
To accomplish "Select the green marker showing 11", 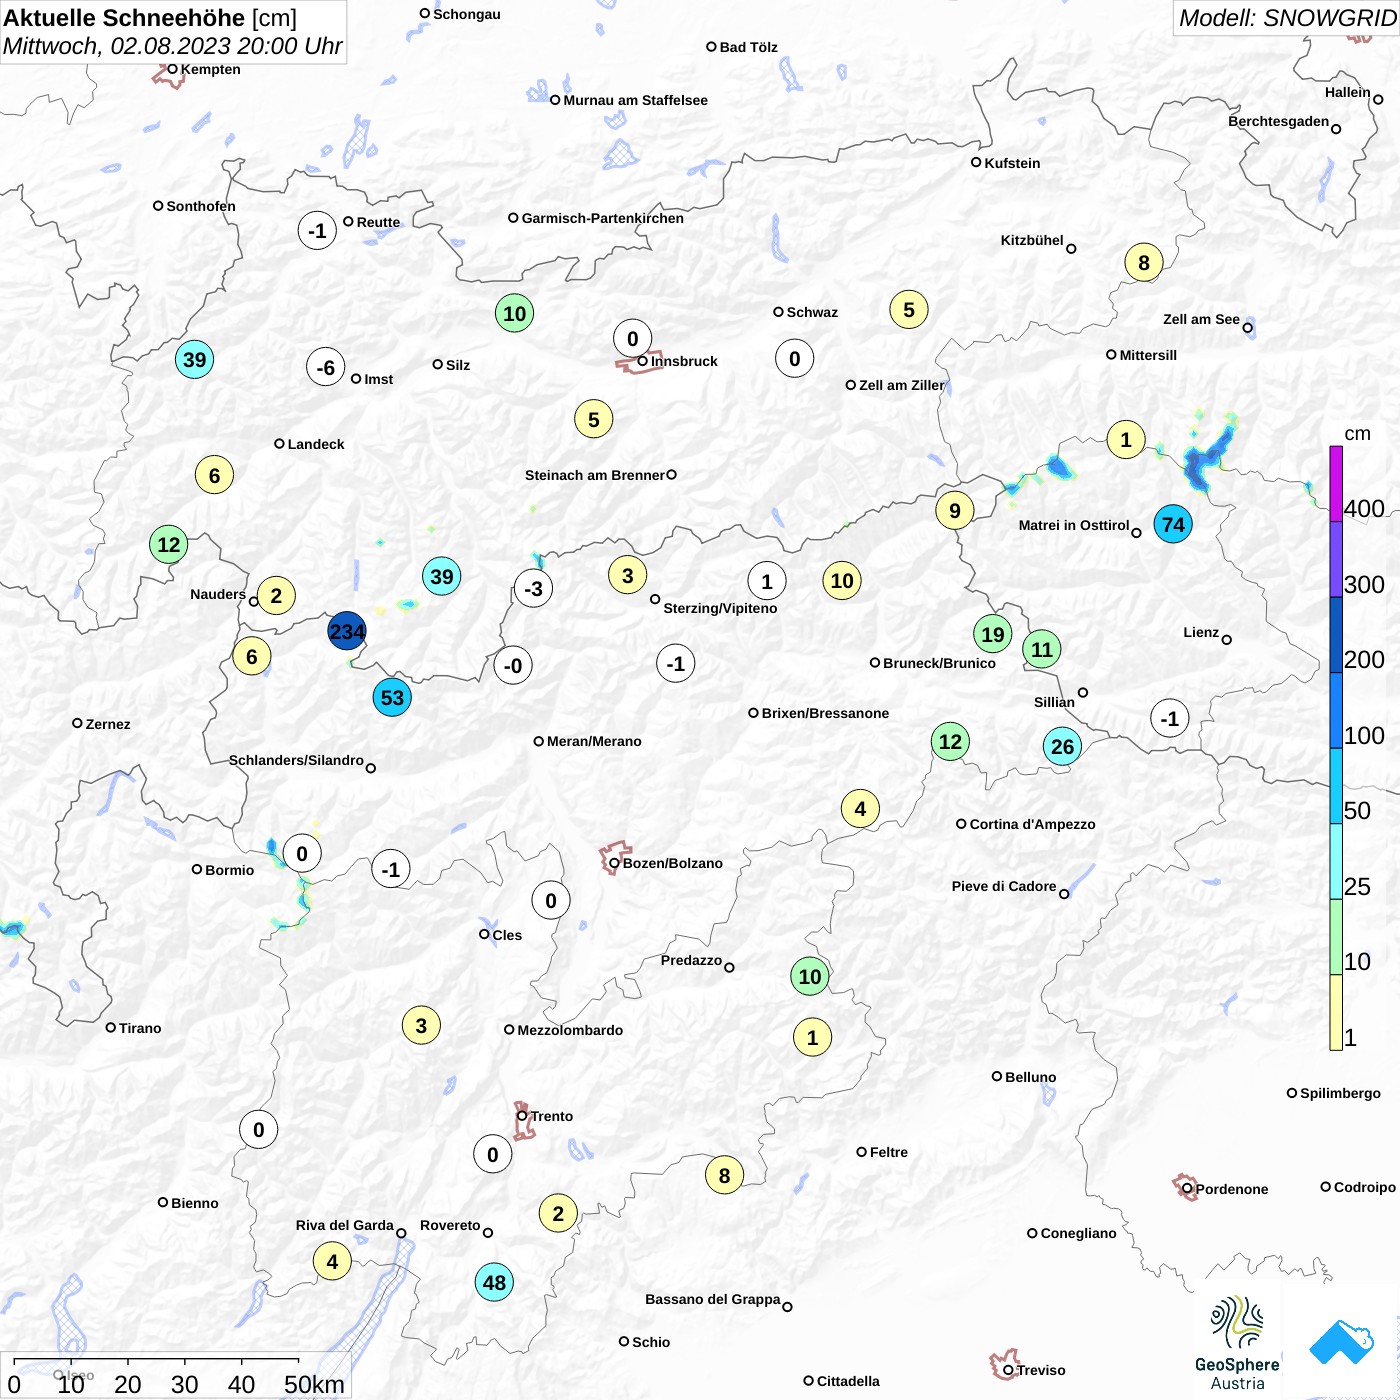I will point(1042,650).
